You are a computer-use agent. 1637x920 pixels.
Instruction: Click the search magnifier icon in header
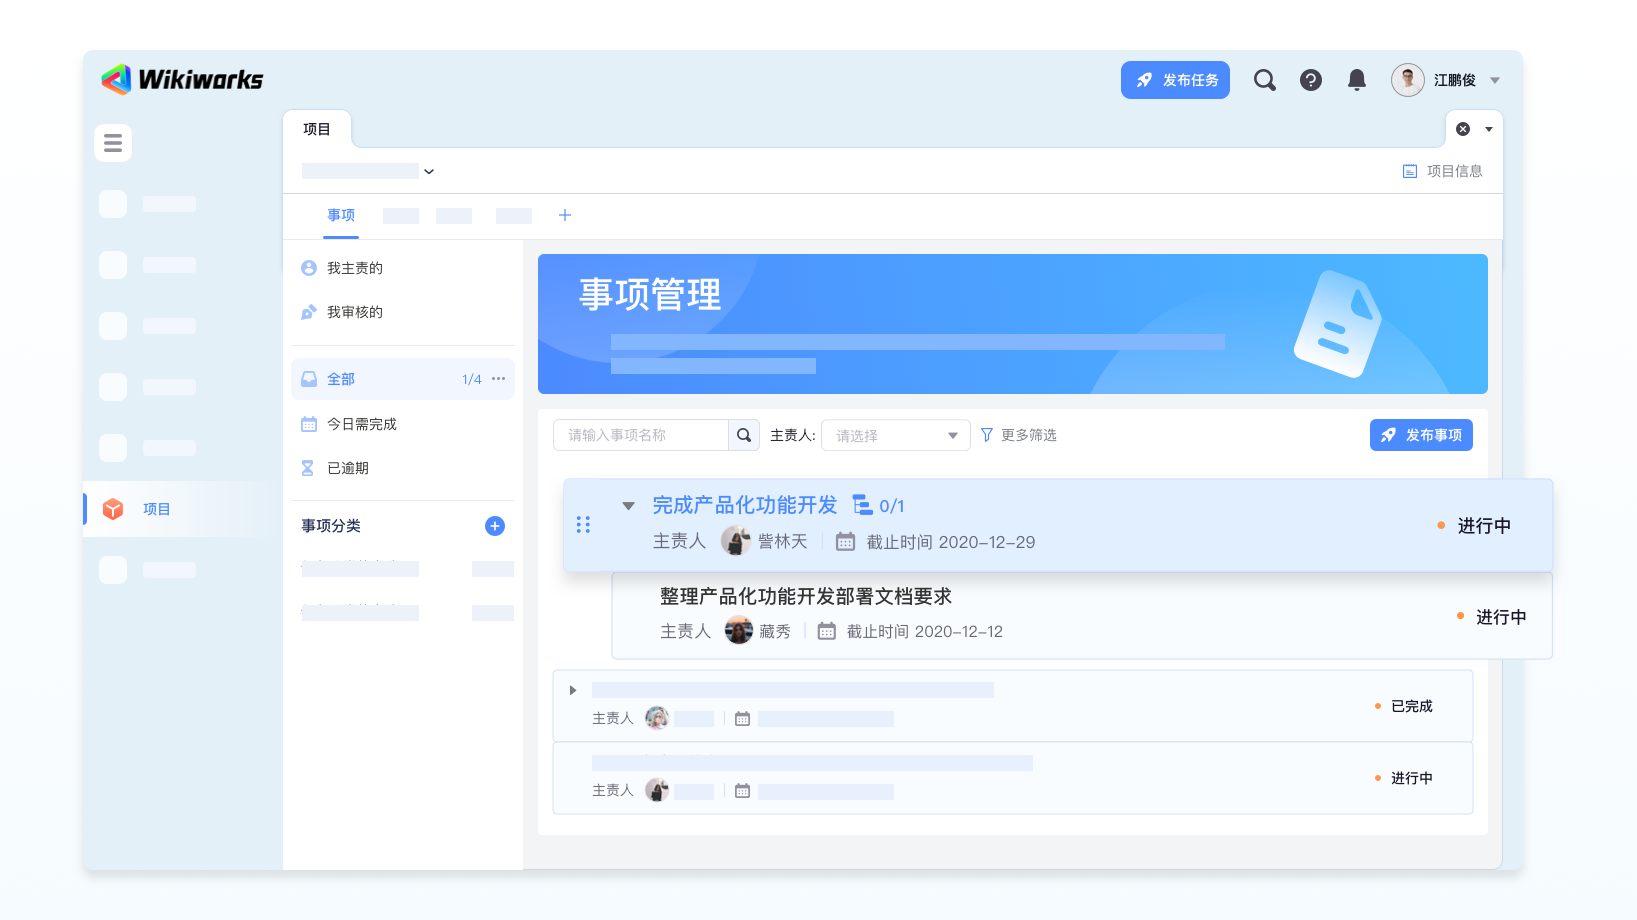(x=1264, y=80)
